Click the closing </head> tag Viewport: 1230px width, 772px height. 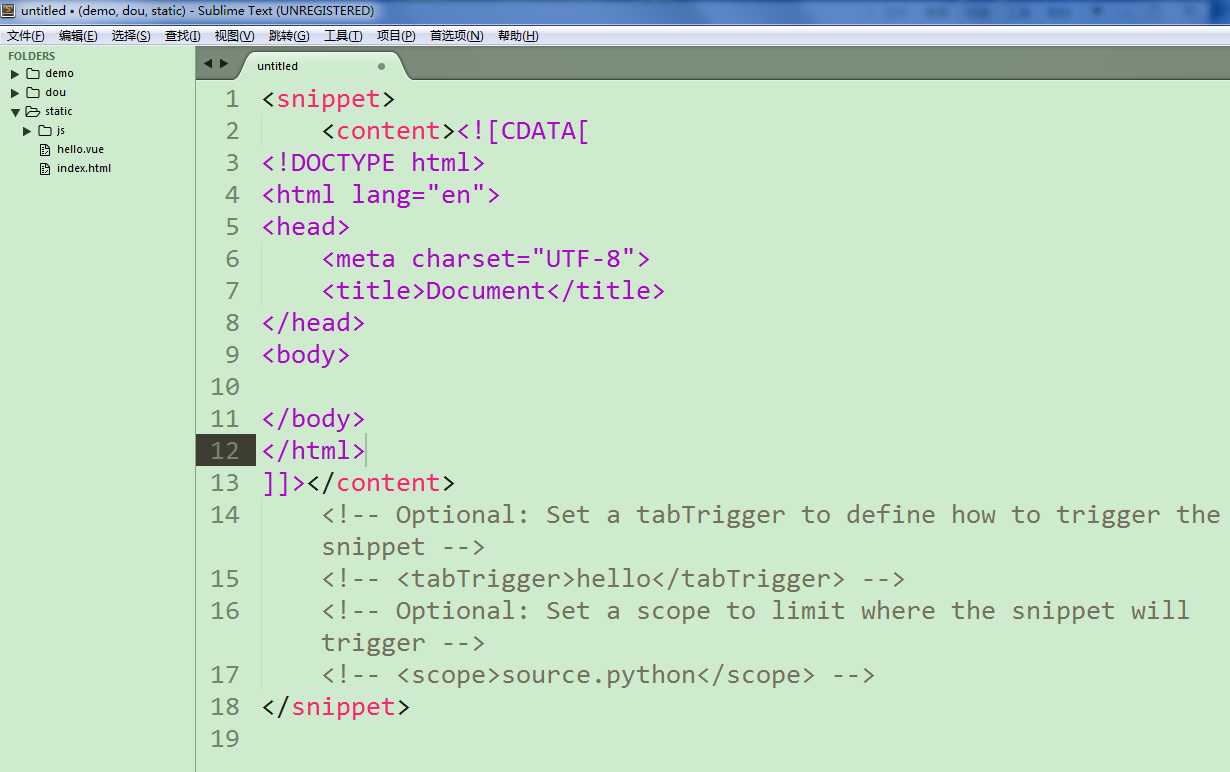pos(314,323)
